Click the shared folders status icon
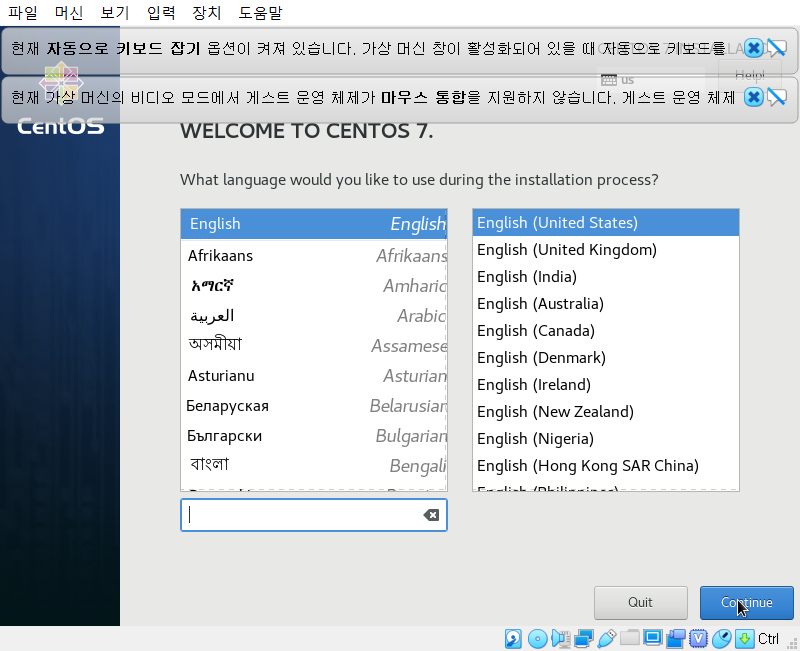The image size is (800, 651). pos(630,638)
